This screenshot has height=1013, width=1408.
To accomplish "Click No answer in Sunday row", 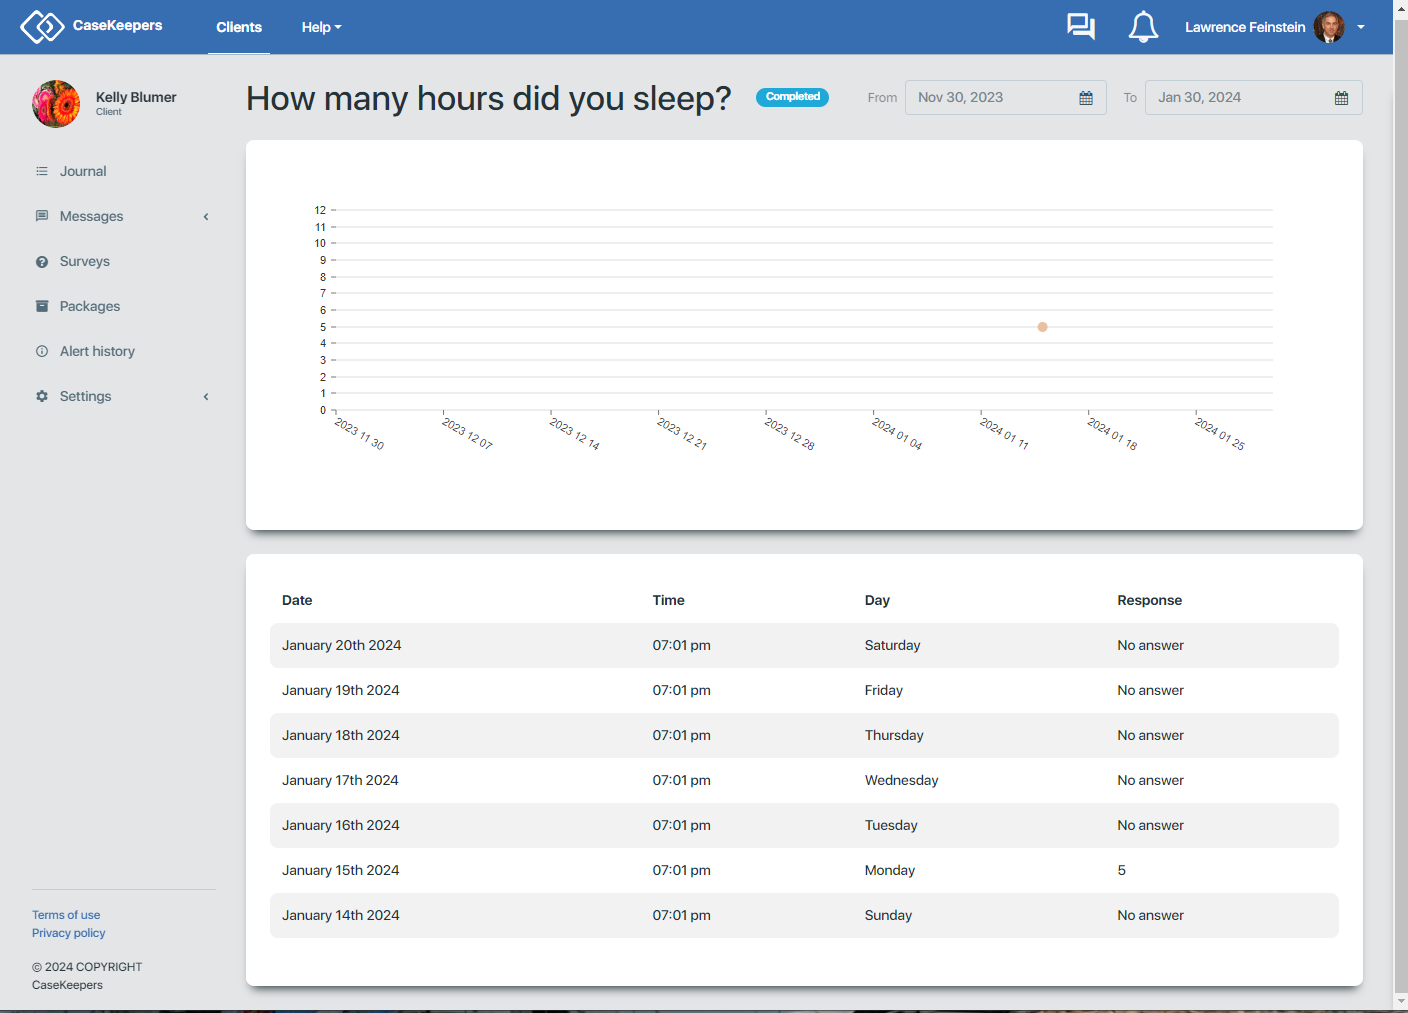I will click(1150, 915).
